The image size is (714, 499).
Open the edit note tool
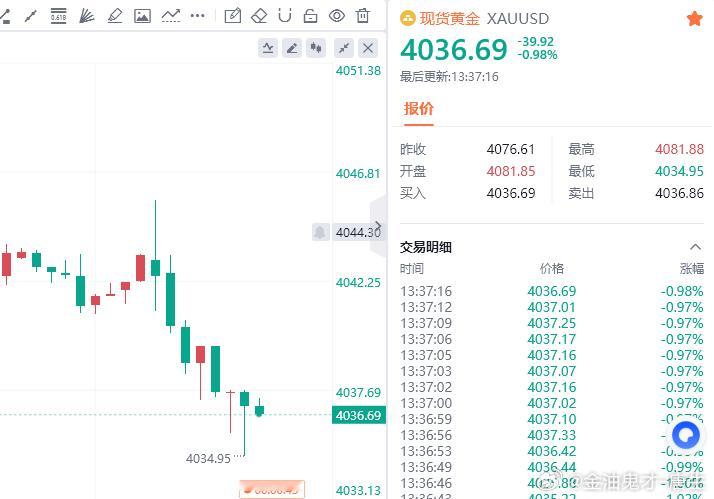click(233, 16)
